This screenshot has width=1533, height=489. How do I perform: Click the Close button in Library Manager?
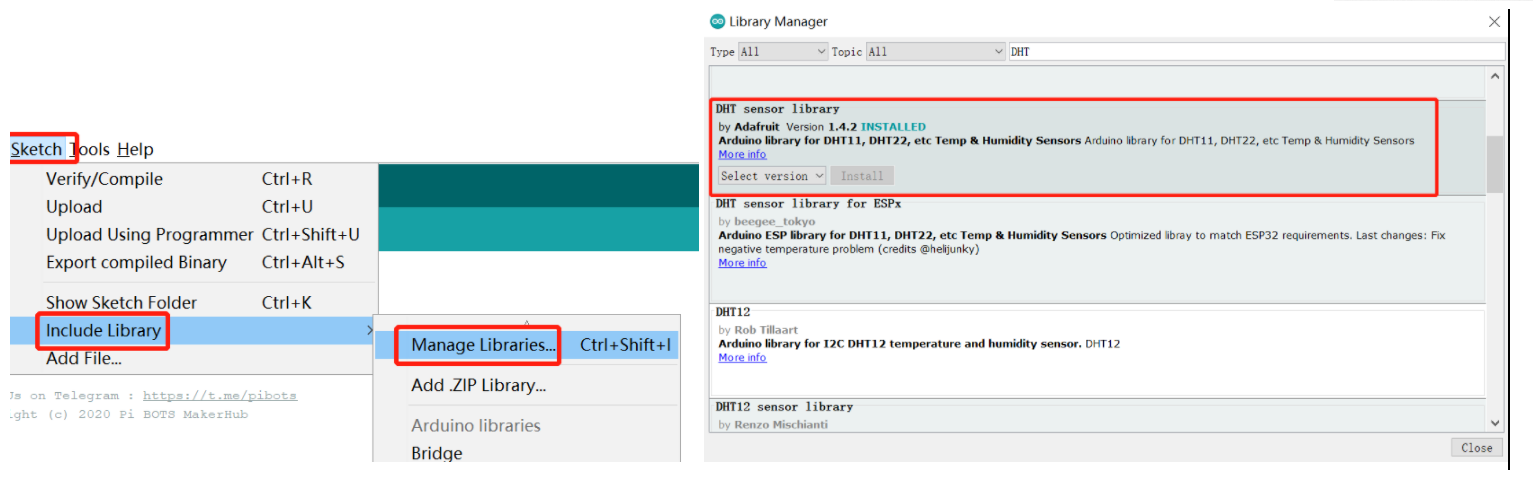(1476, 448)
